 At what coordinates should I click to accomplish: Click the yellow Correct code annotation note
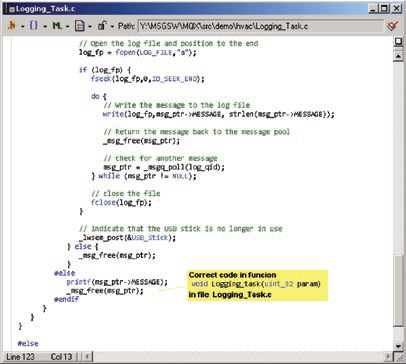tap(257, 285)
